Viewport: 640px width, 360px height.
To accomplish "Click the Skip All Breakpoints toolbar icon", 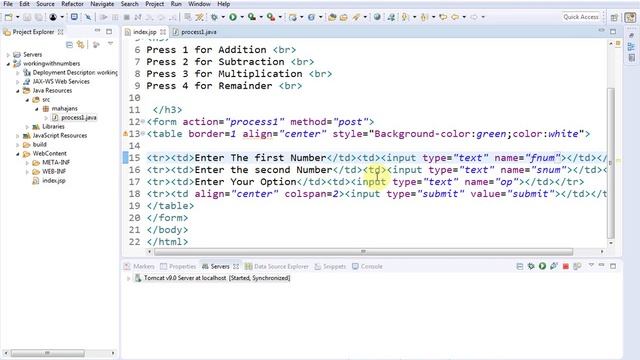I will [88, 17].
